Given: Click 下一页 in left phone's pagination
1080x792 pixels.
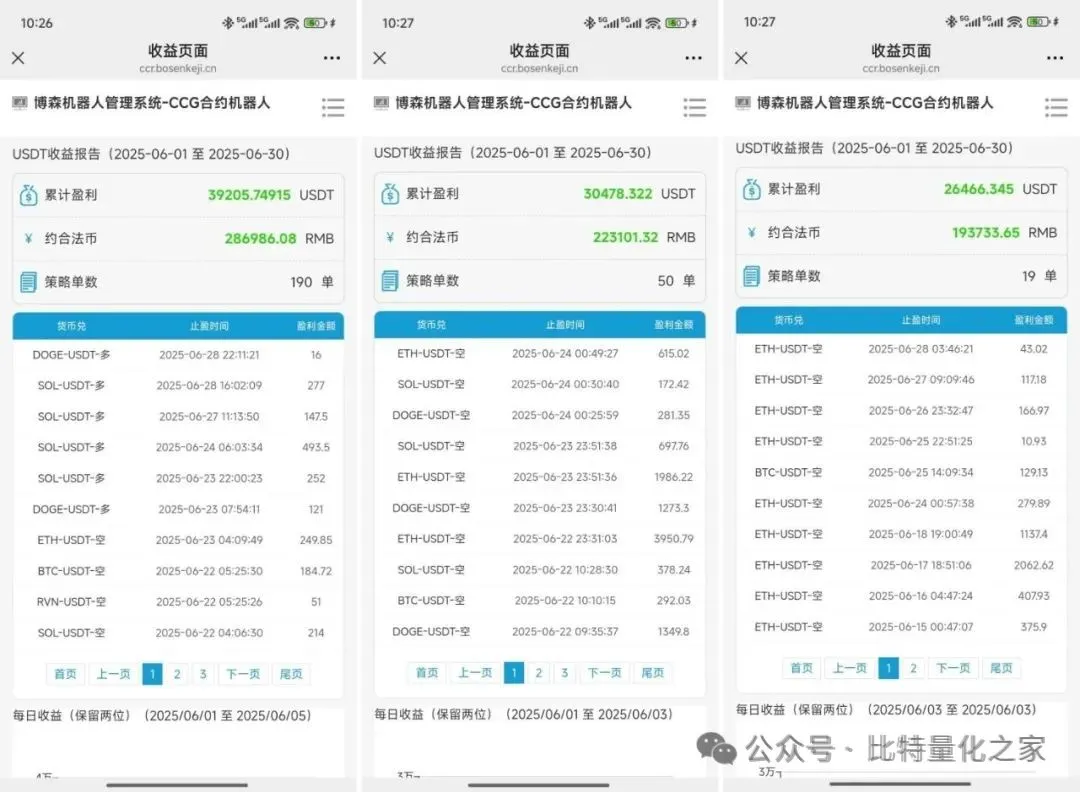Looking at the screenshot, I should pos(243,674).
